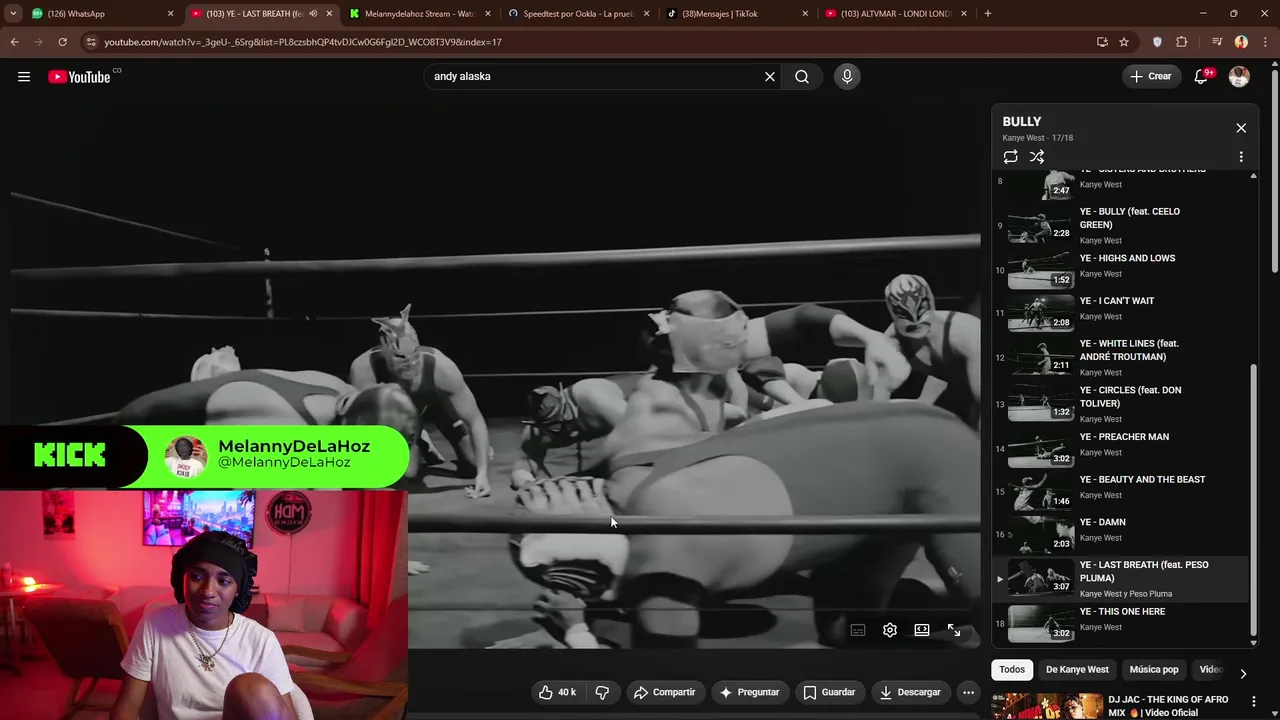The image size is (1280, 720).
Task: Download video with Descargar
Action: pyautogui.click(x=910, y=692)
